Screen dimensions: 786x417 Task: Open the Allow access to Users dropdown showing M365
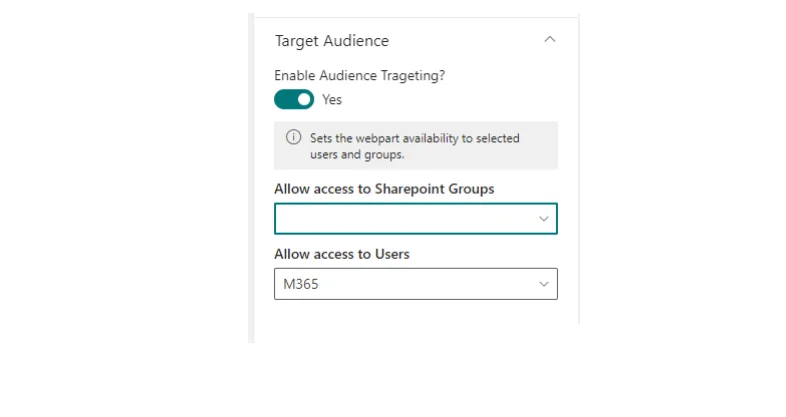point(416,284)
